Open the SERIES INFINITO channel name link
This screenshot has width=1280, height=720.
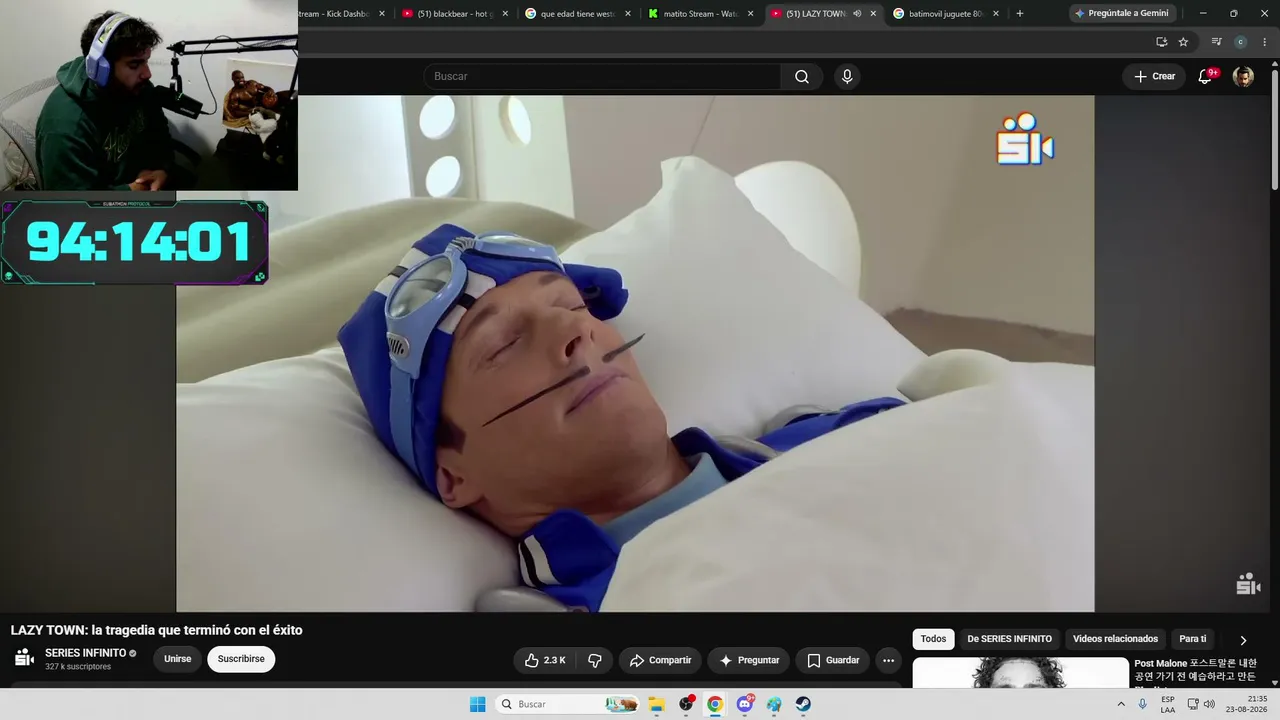(x=85, y=653)
